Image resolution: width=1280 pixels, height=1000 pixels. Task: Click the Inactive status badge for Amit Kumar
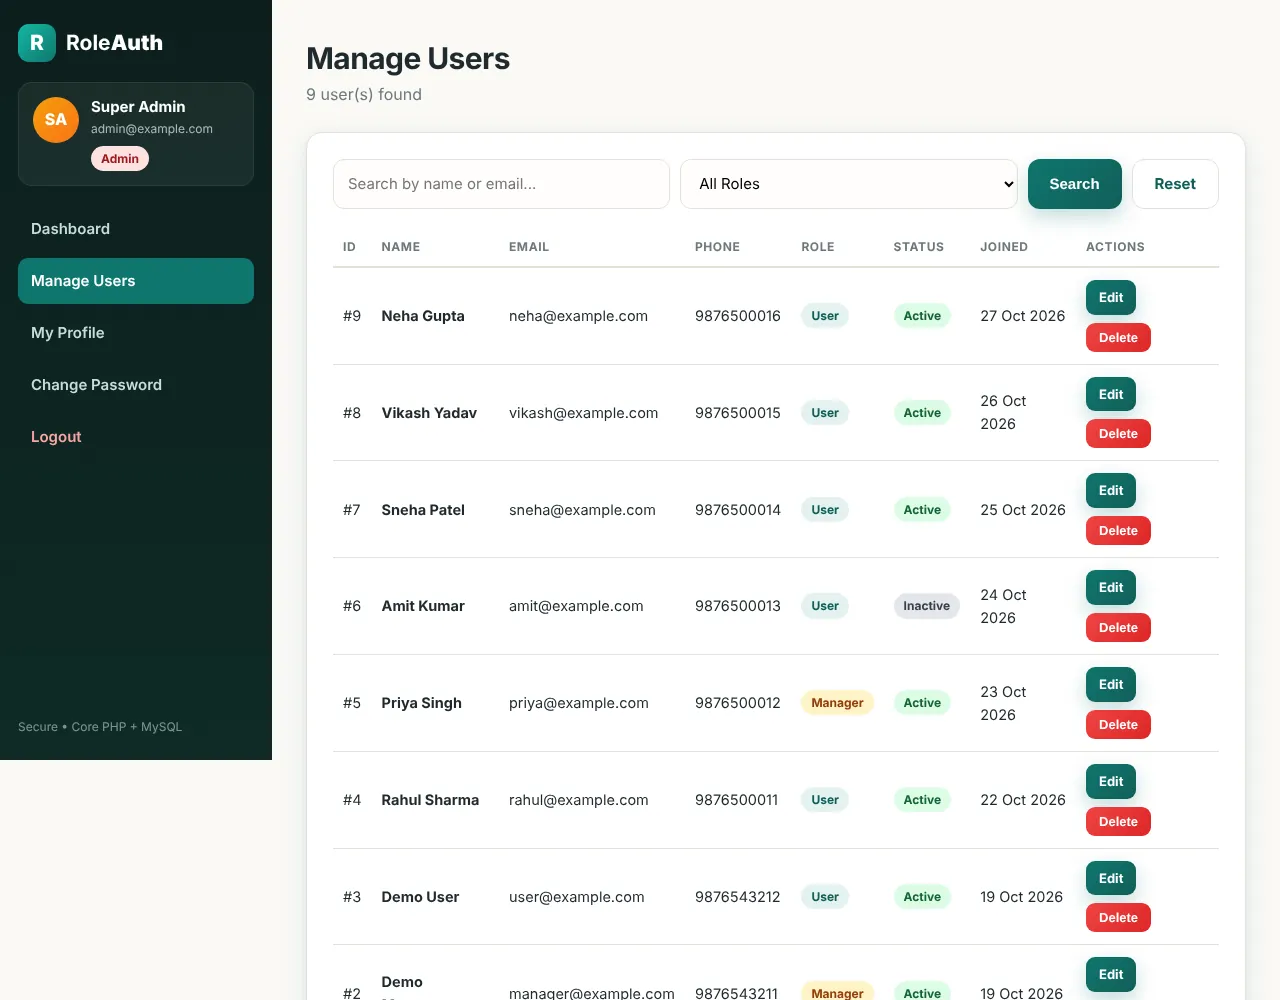point(927,606)
